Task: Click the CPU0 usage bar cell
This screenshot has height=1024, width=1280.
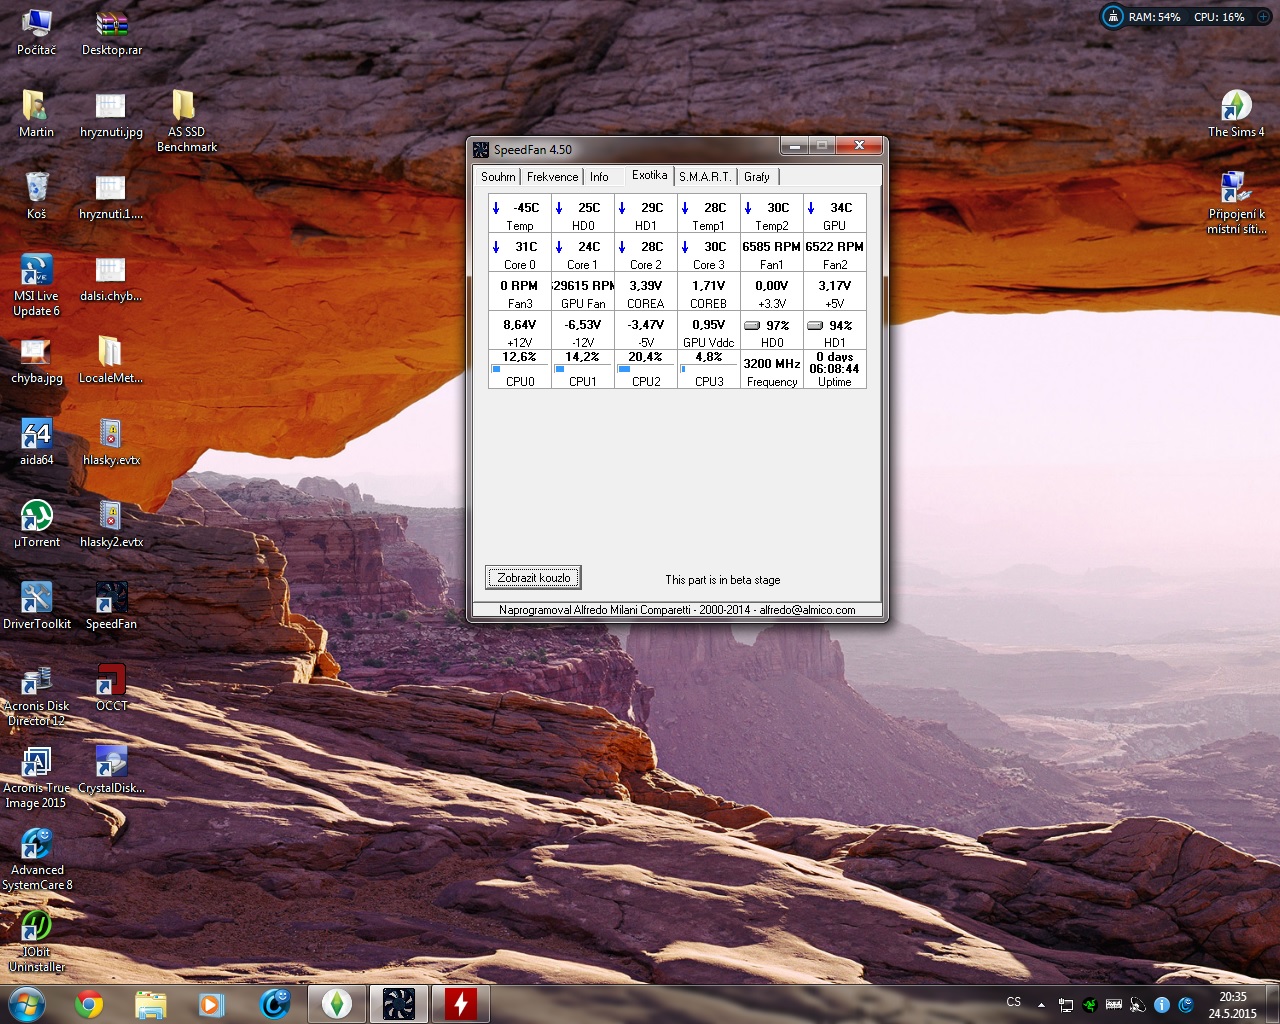Action: click(x=520, y=369)
